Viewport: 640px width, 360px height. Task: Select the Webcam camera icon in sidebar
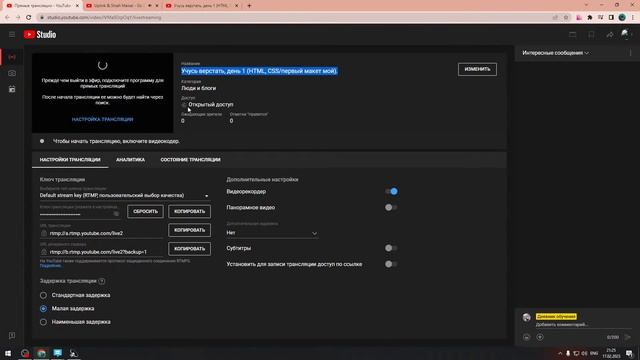pos(12,73)
